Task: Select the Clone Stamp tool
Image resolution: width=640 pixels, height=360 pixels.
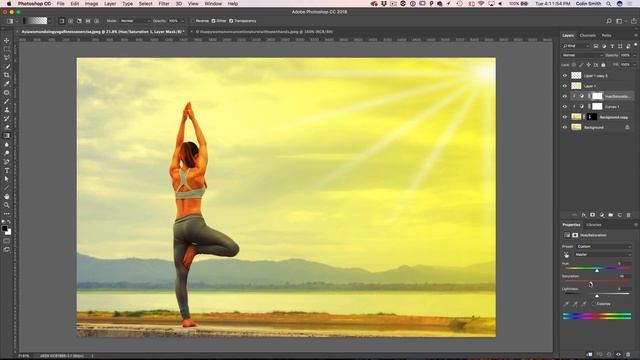Action: tap(7, 110)
